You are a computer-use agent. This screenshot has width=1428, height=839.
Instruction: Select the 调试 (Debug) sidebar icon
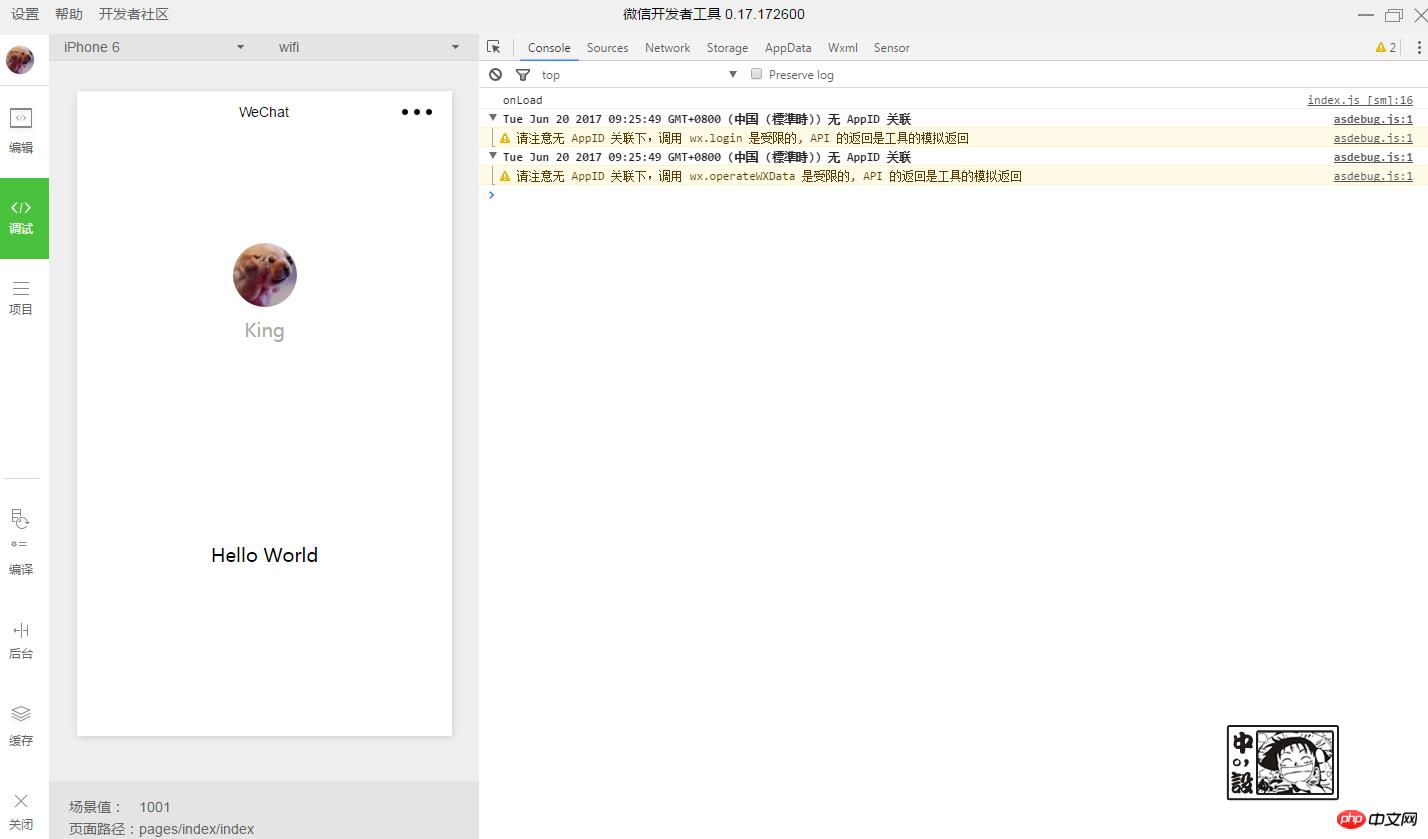coord(22,217)
